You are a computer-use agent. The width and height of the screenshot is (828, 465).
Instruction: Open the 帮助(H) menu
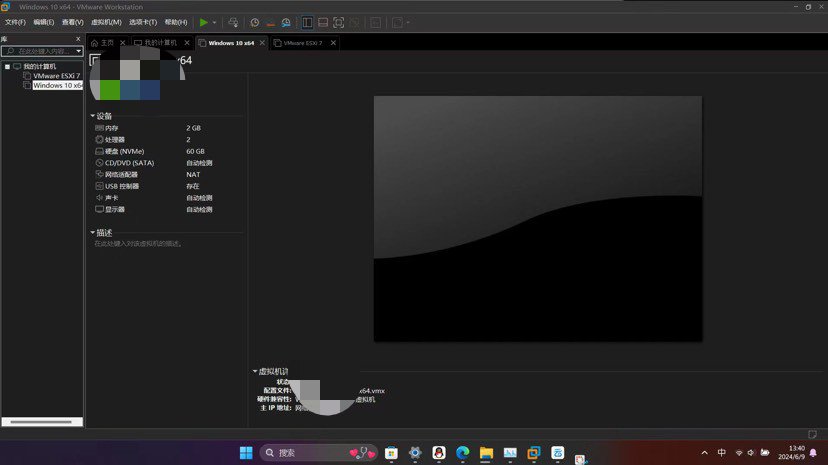(176, 22)
